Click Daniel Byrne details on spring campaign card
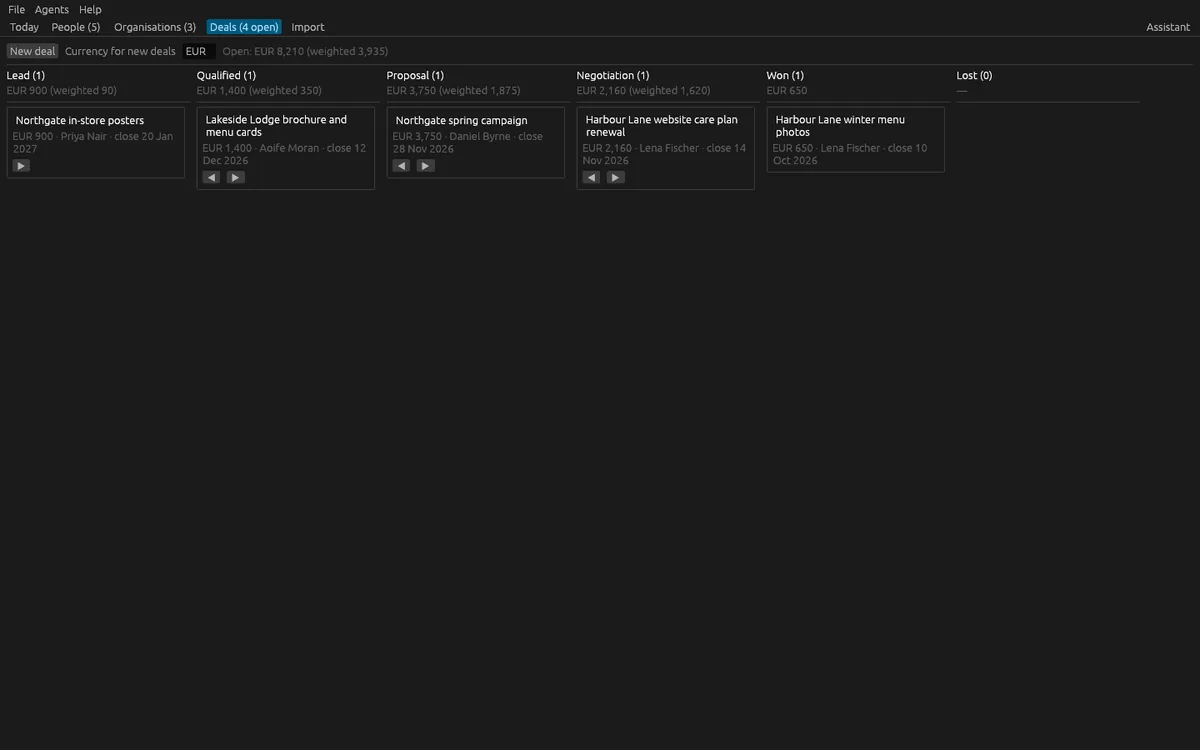1200x750 pixels. (x=468, y=142)
